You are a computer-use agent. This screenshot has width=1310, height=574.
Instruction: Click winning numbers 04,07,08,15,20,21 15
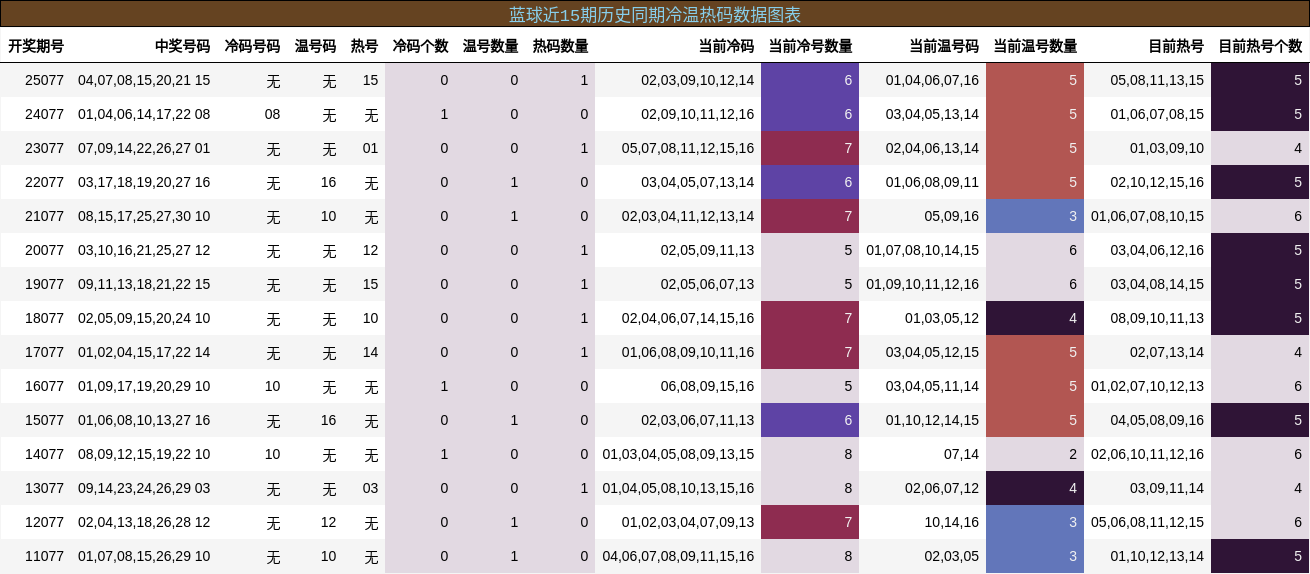144,80
